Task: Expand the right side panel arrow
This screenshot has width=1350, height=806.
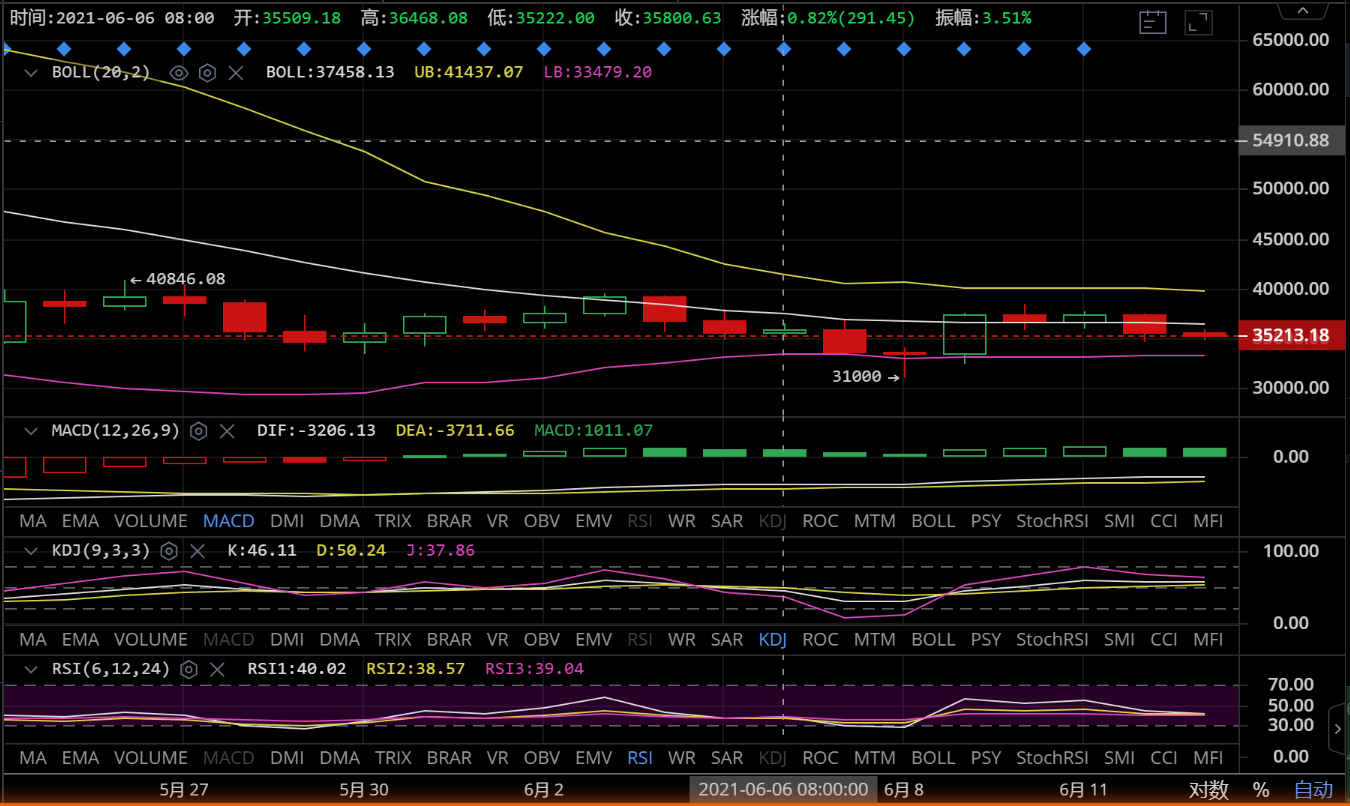Action: [1339, 728]
